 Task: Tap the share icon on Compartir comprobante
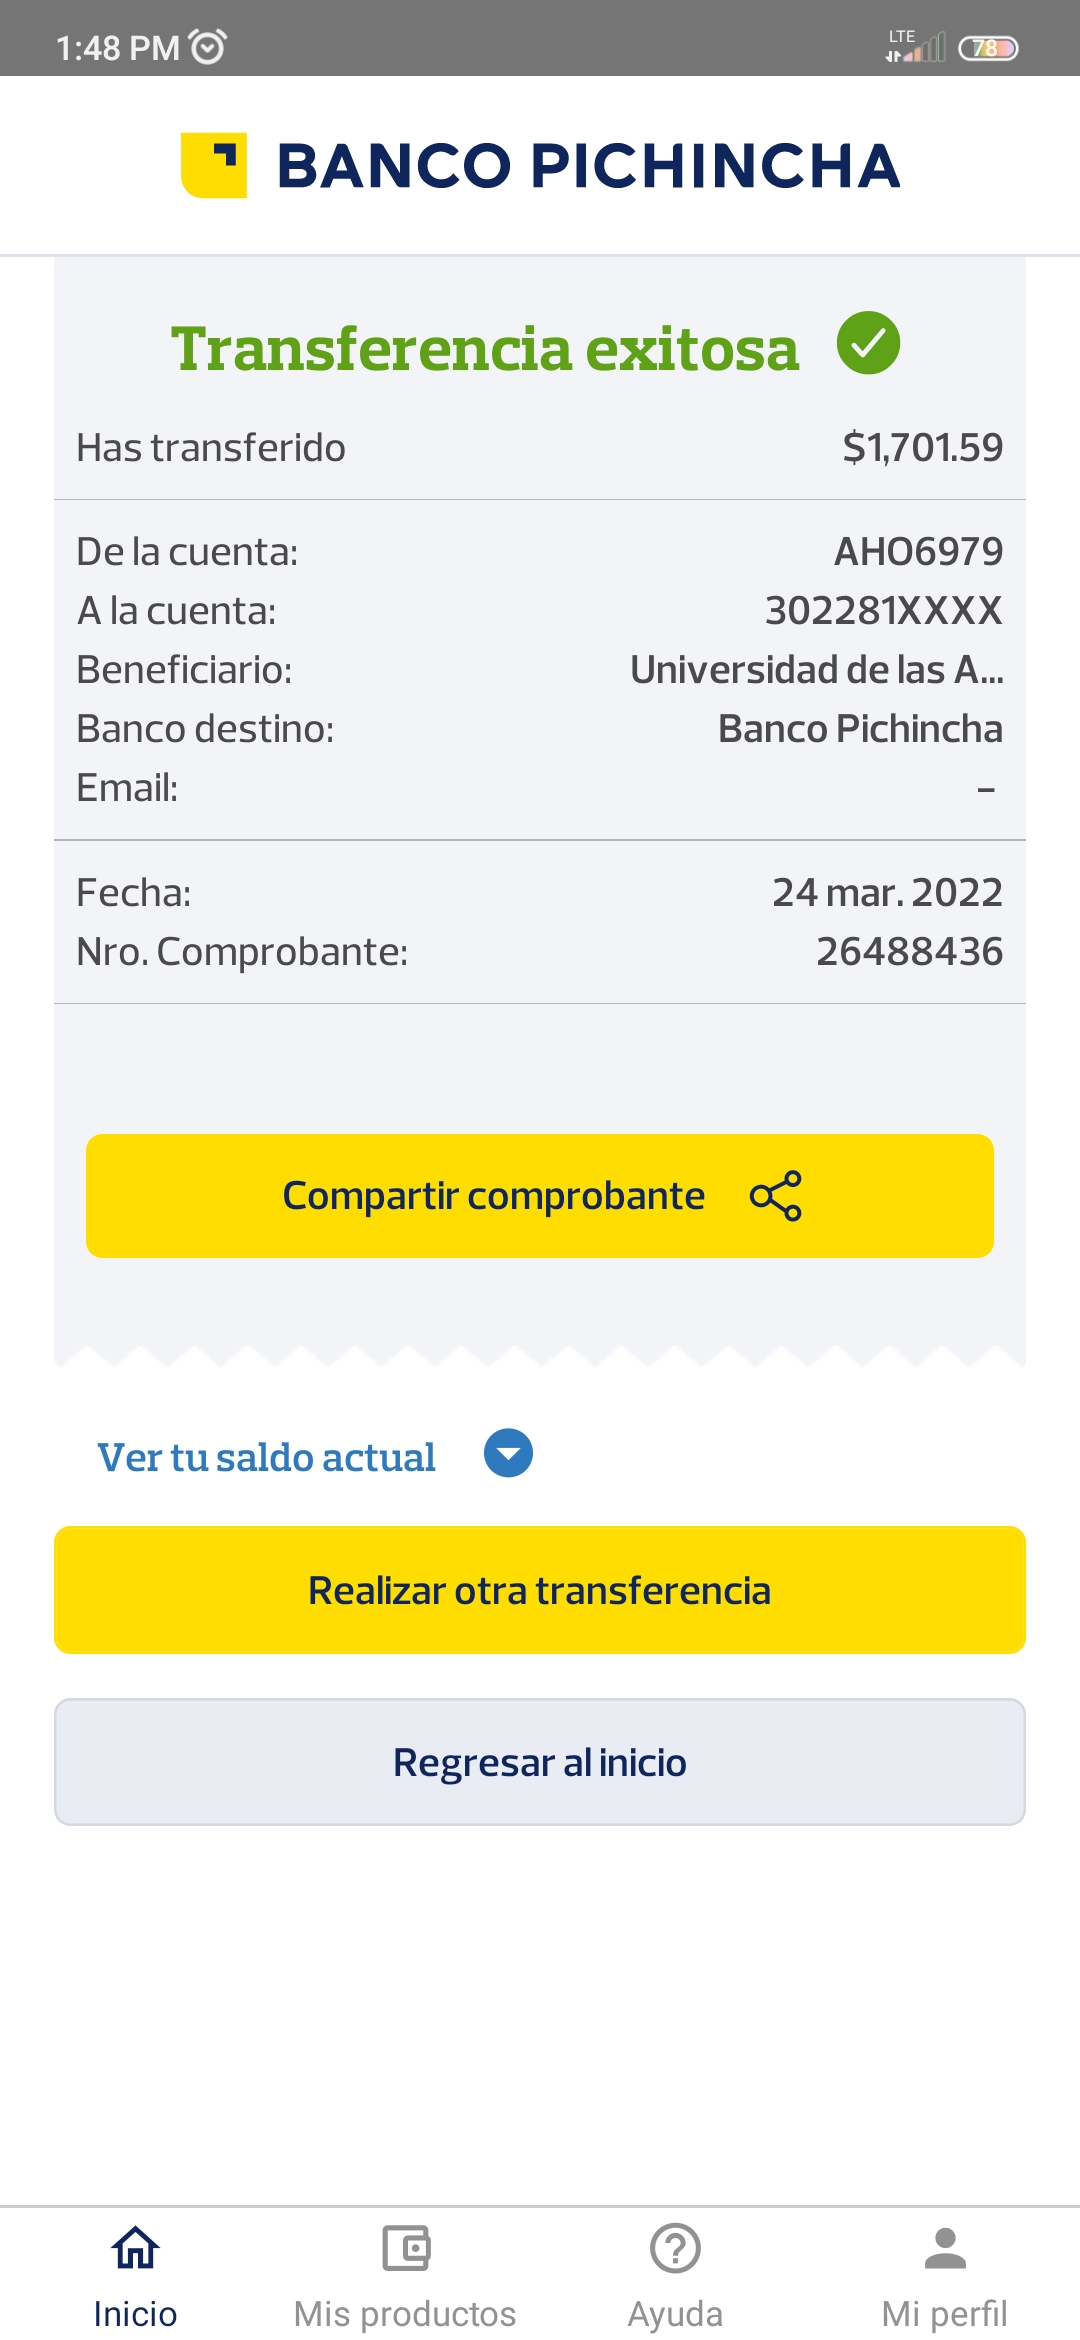point(776,1196)
